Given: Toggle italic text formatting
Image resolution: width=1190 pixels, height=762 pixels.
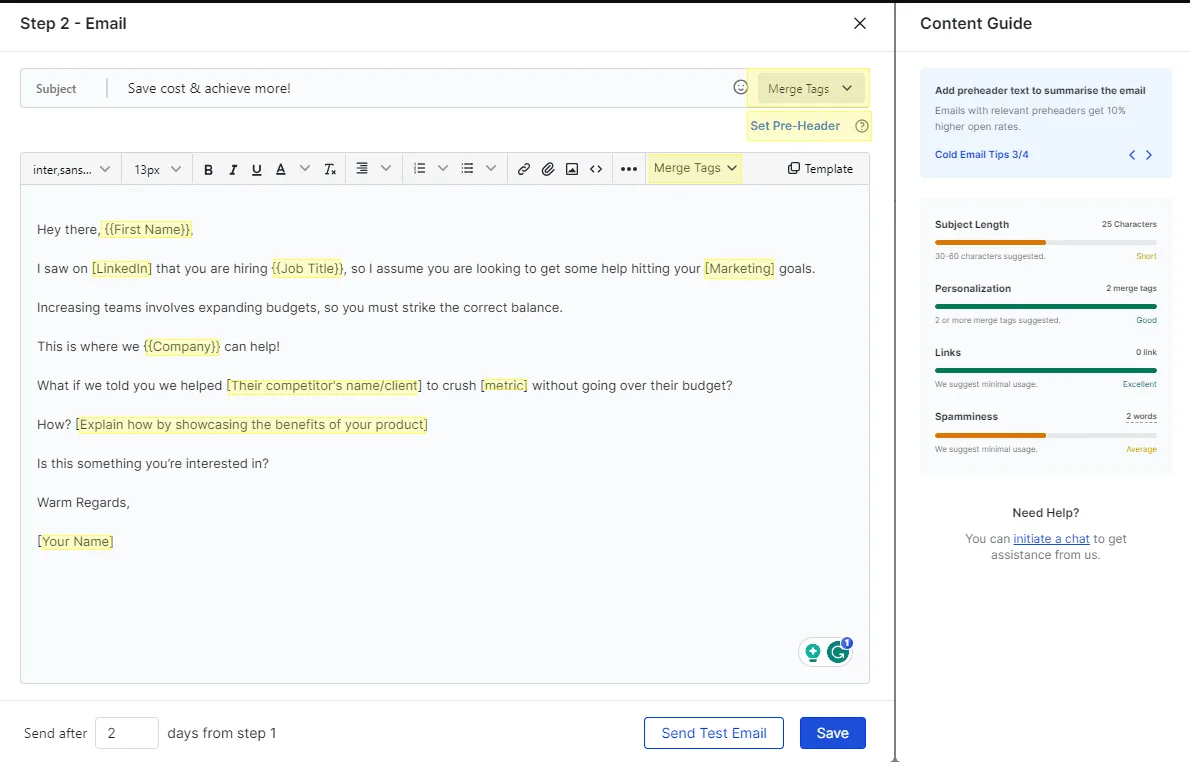Looking at the screenshot, I should click(x=233, y=169).
